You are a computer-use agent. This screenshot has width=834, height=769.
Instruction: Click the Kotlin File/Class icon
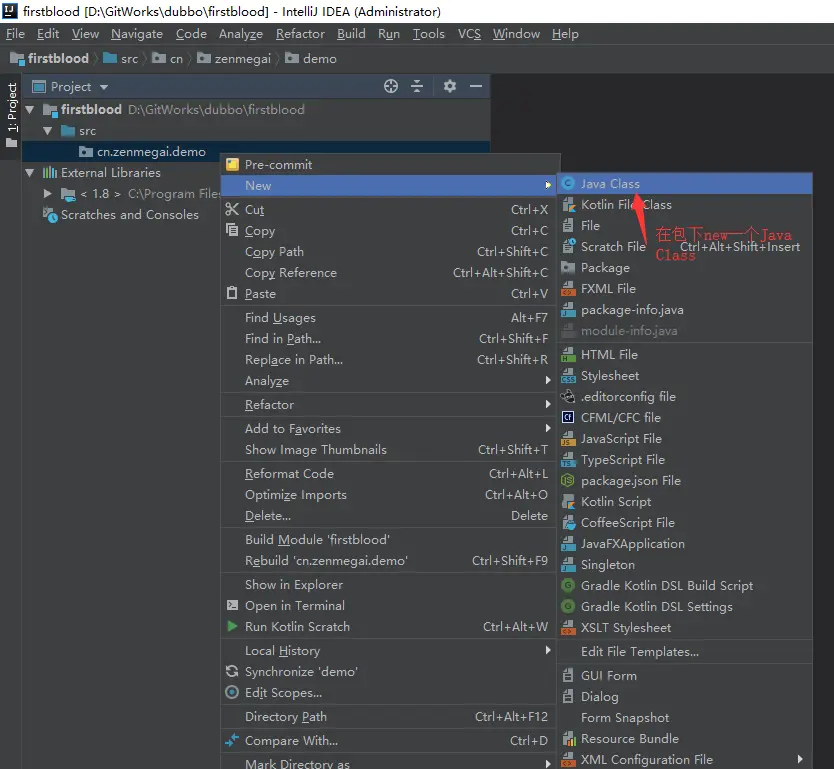tap(568, 205)
